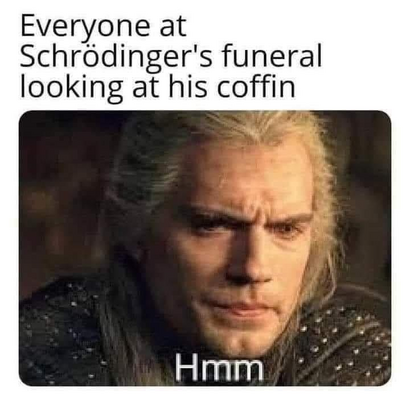Click the "Hmm" subtitle text
This screenshot has height=400, width=410.
point(219,367)
